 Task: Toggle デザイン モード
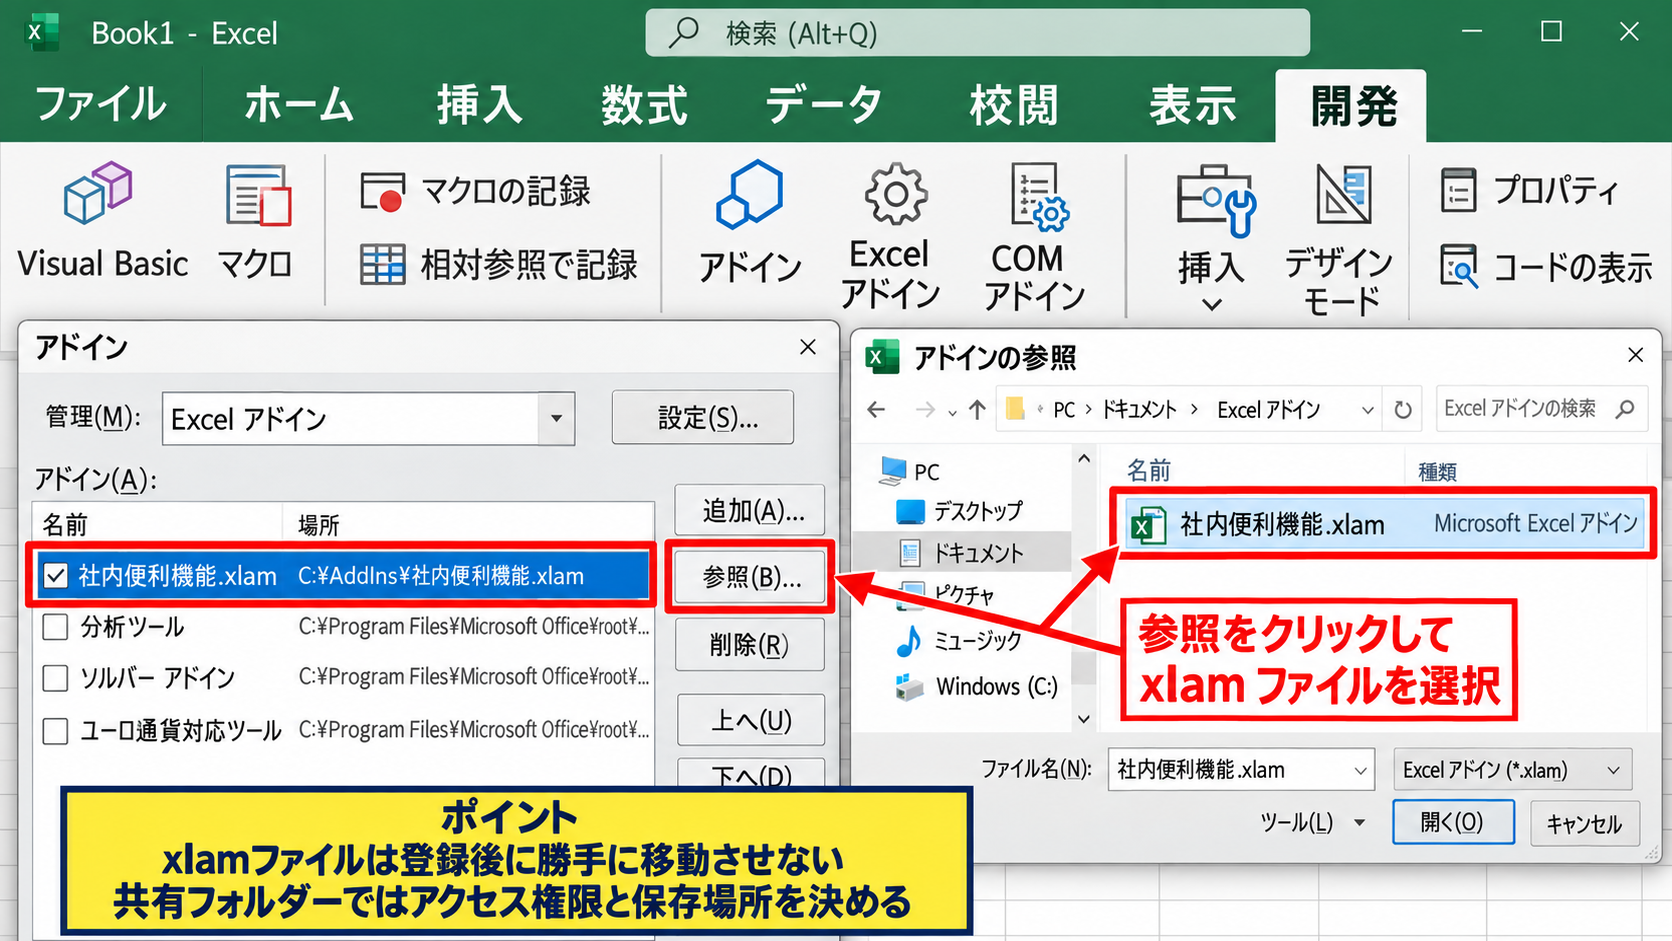[x=1340, y=238]
